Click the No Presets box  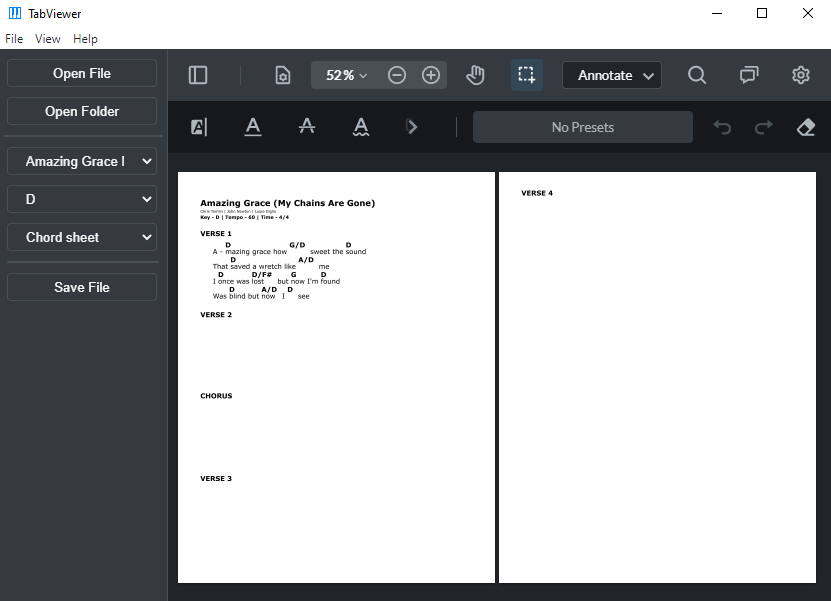[x=582, y=127]
